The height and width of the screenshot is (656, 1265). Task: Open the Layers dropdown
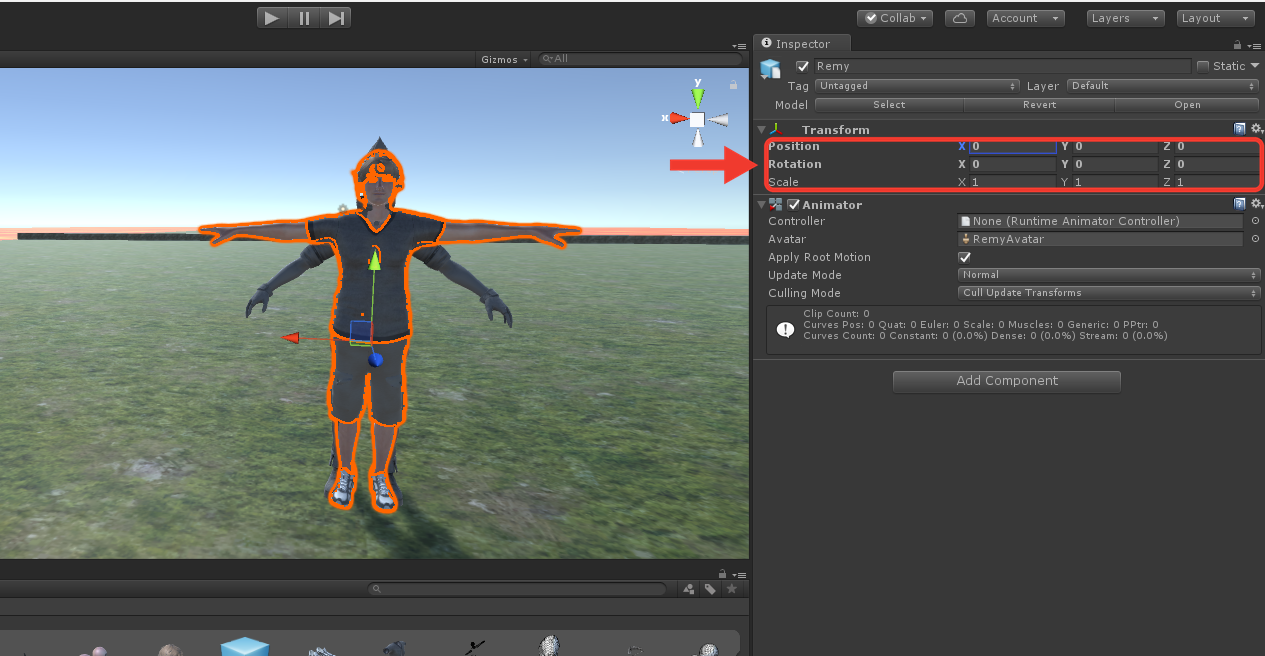click(x=1125, y=18)
